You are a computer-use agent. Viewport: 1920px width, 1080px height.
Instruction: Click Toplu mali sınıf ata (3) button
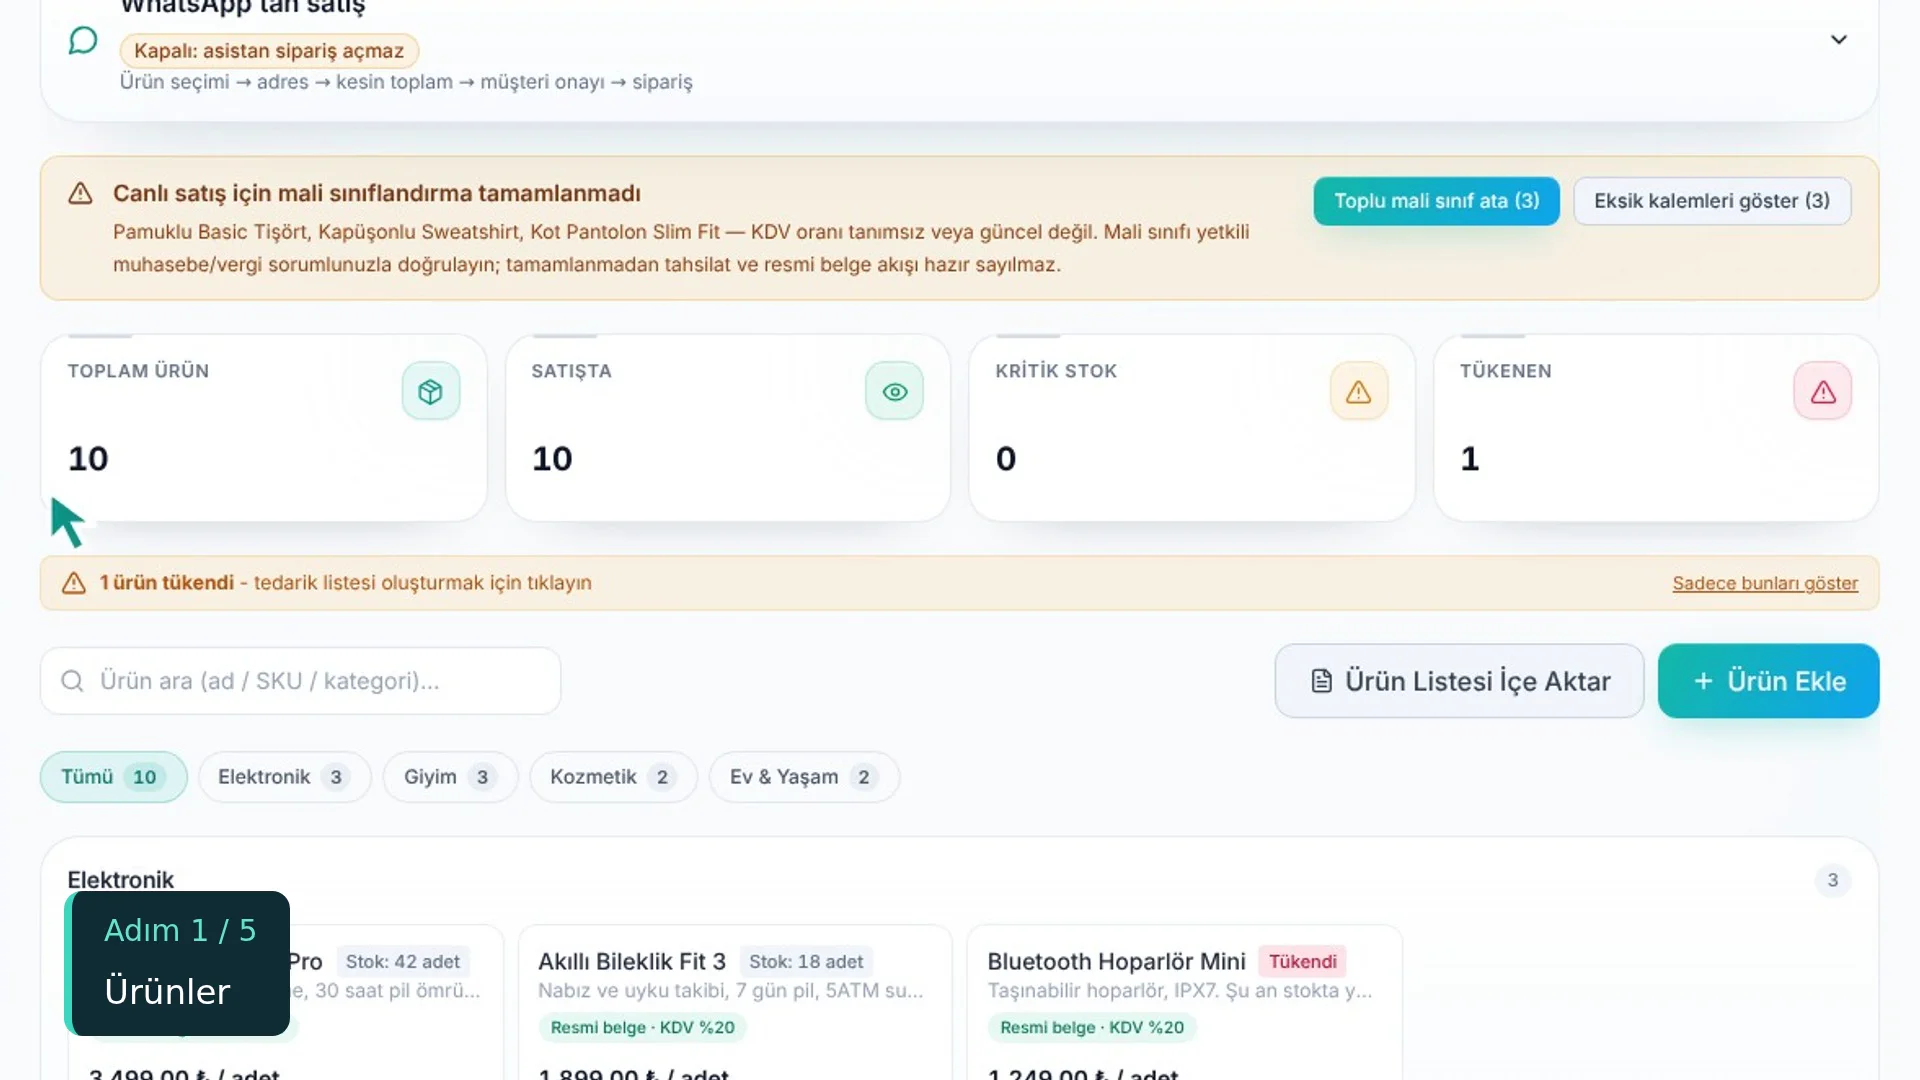[x=1436, y=201]
